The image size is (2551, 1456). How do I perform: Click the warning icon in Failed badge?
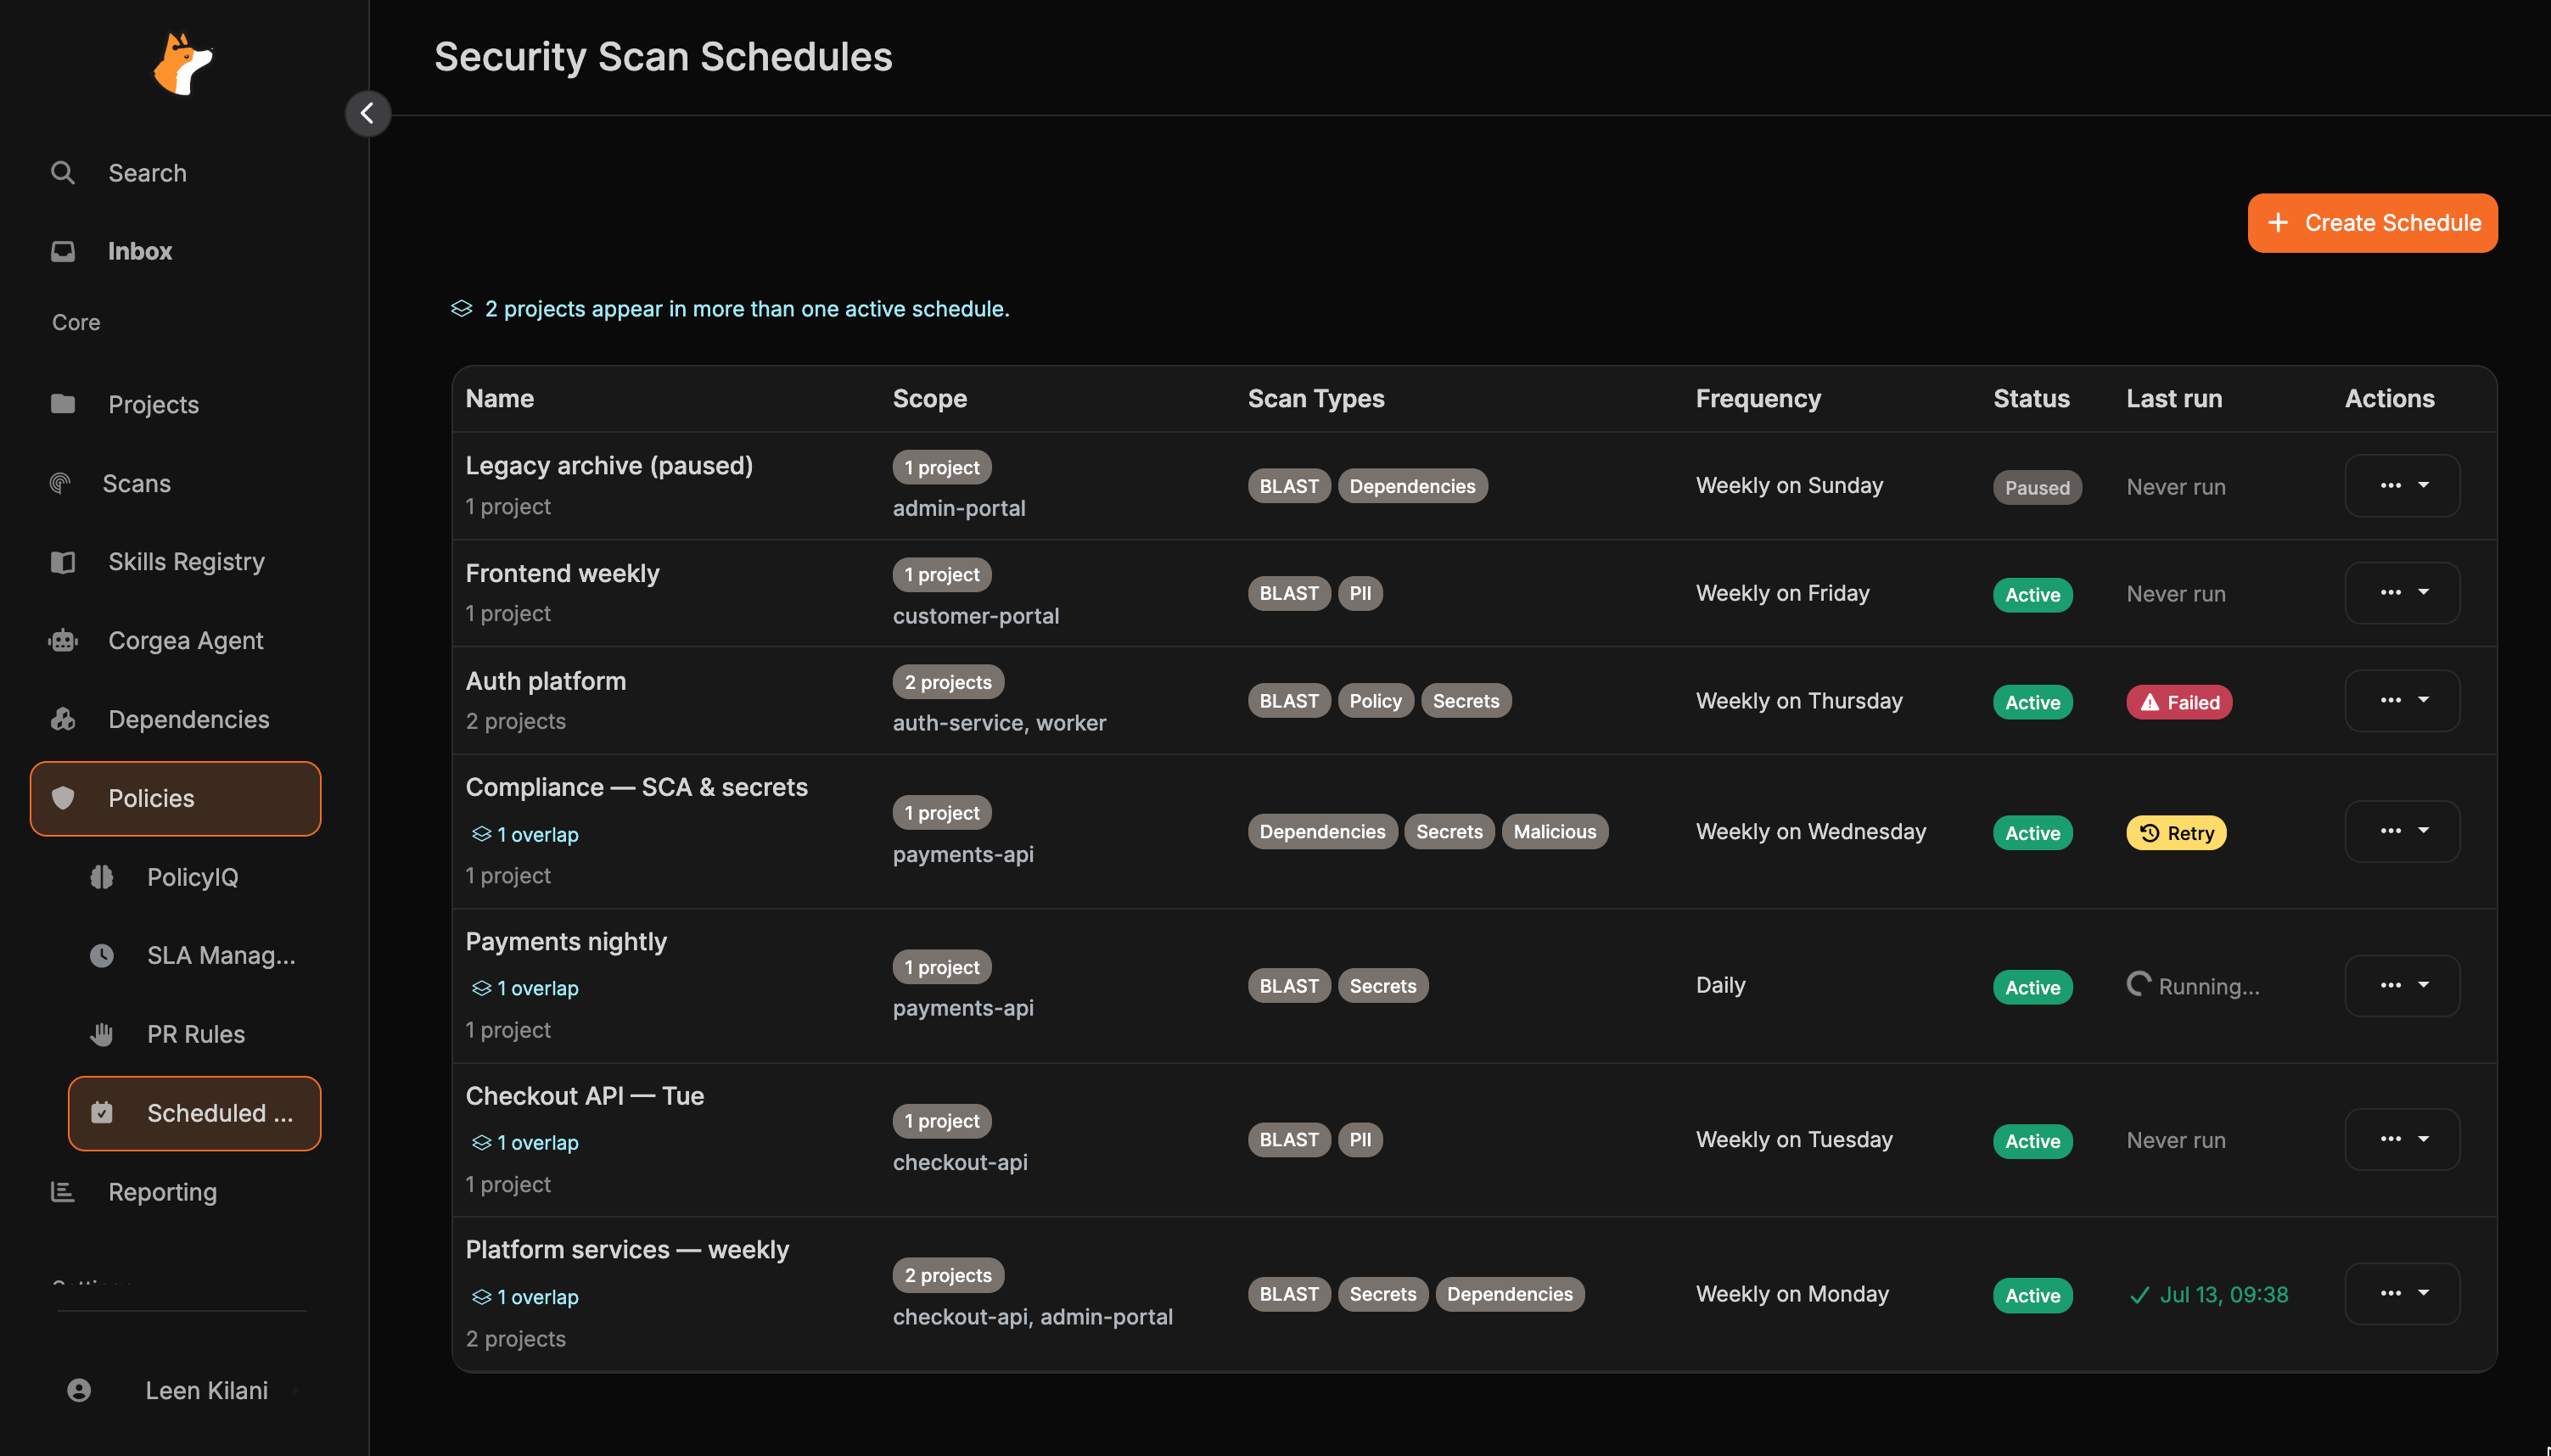(x=2150, y=703)
